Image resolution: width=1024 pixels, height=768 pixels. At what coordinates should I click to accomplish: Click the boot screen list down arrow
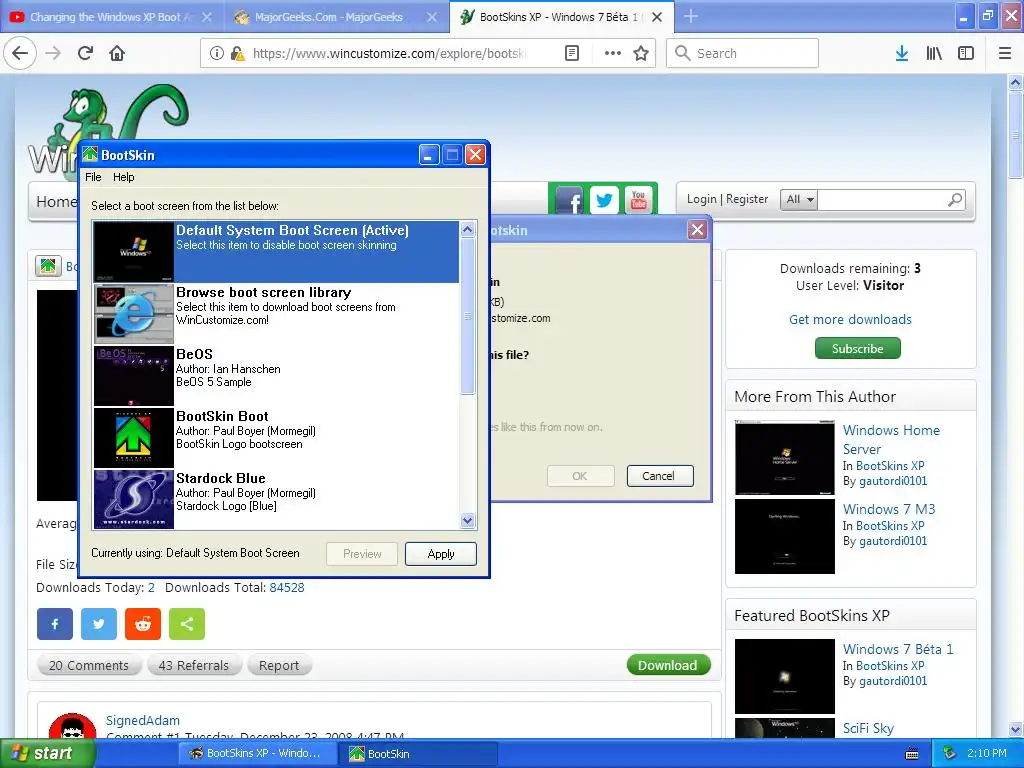click(x=468, y=520)
